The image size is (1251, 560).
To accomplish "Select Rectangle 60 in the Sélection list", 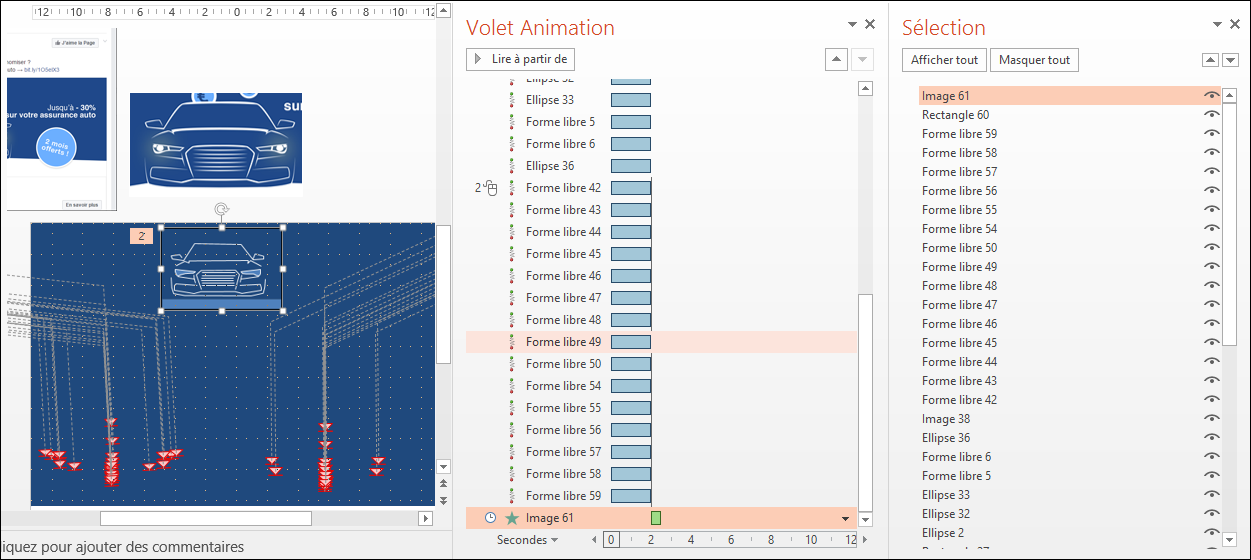I will coord(956,115).
